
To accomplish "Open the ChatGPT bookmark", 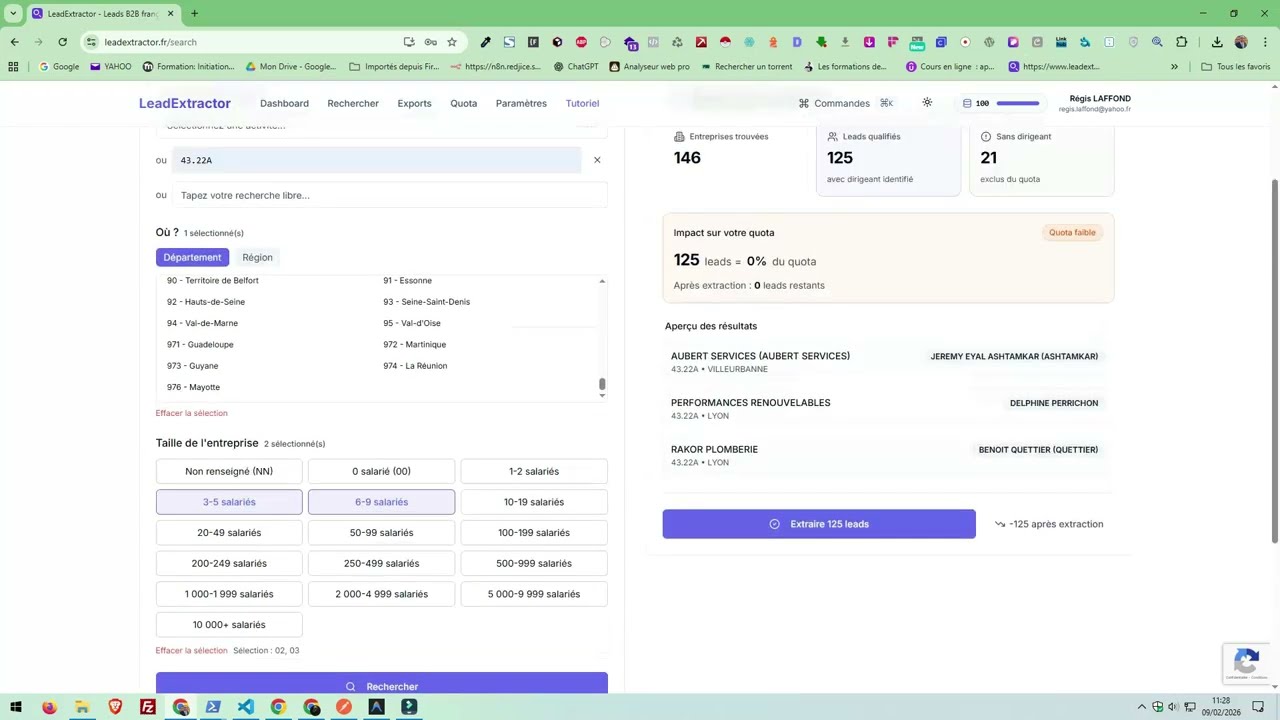I will click(x=575, y=67).
